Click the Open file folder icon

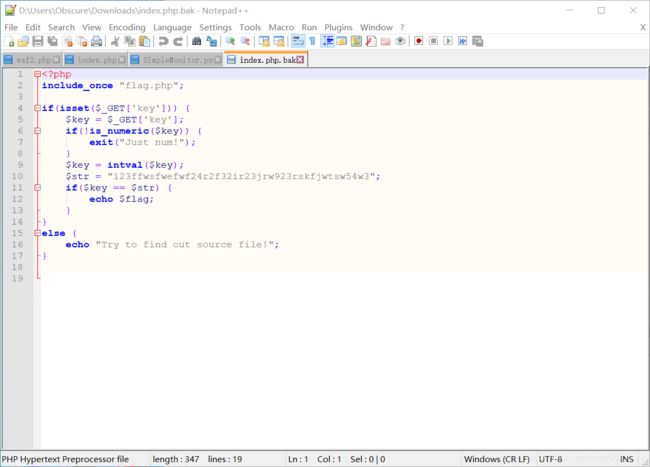pyautogui.click(x=23, y=41)
